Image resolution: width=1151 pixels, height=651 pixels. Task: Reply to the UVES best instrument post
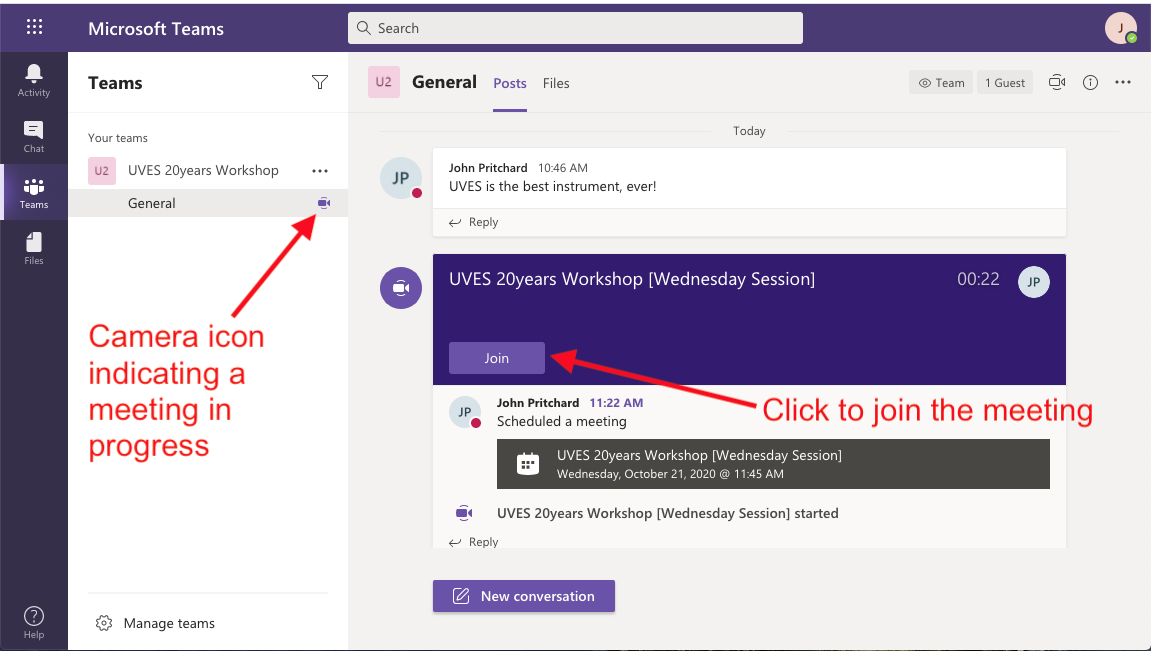tap(473, 222)
